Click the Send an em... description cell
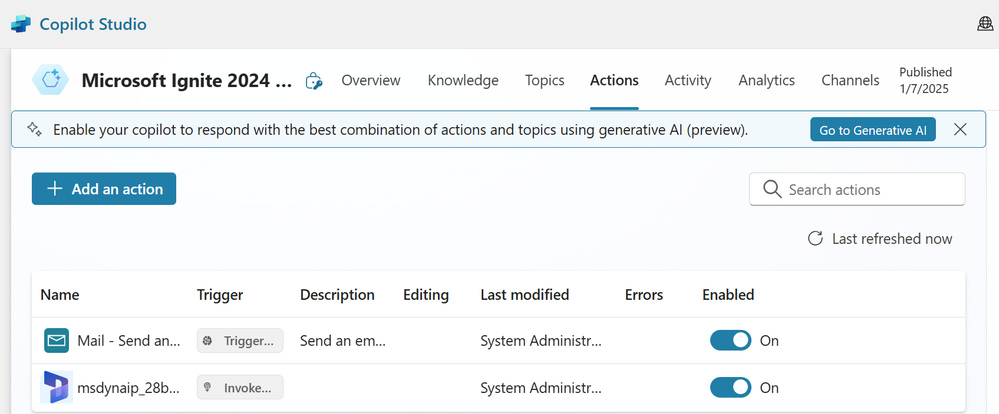This screenshot has height=414, width=999. pyautogui.click(x=343, y=341)
